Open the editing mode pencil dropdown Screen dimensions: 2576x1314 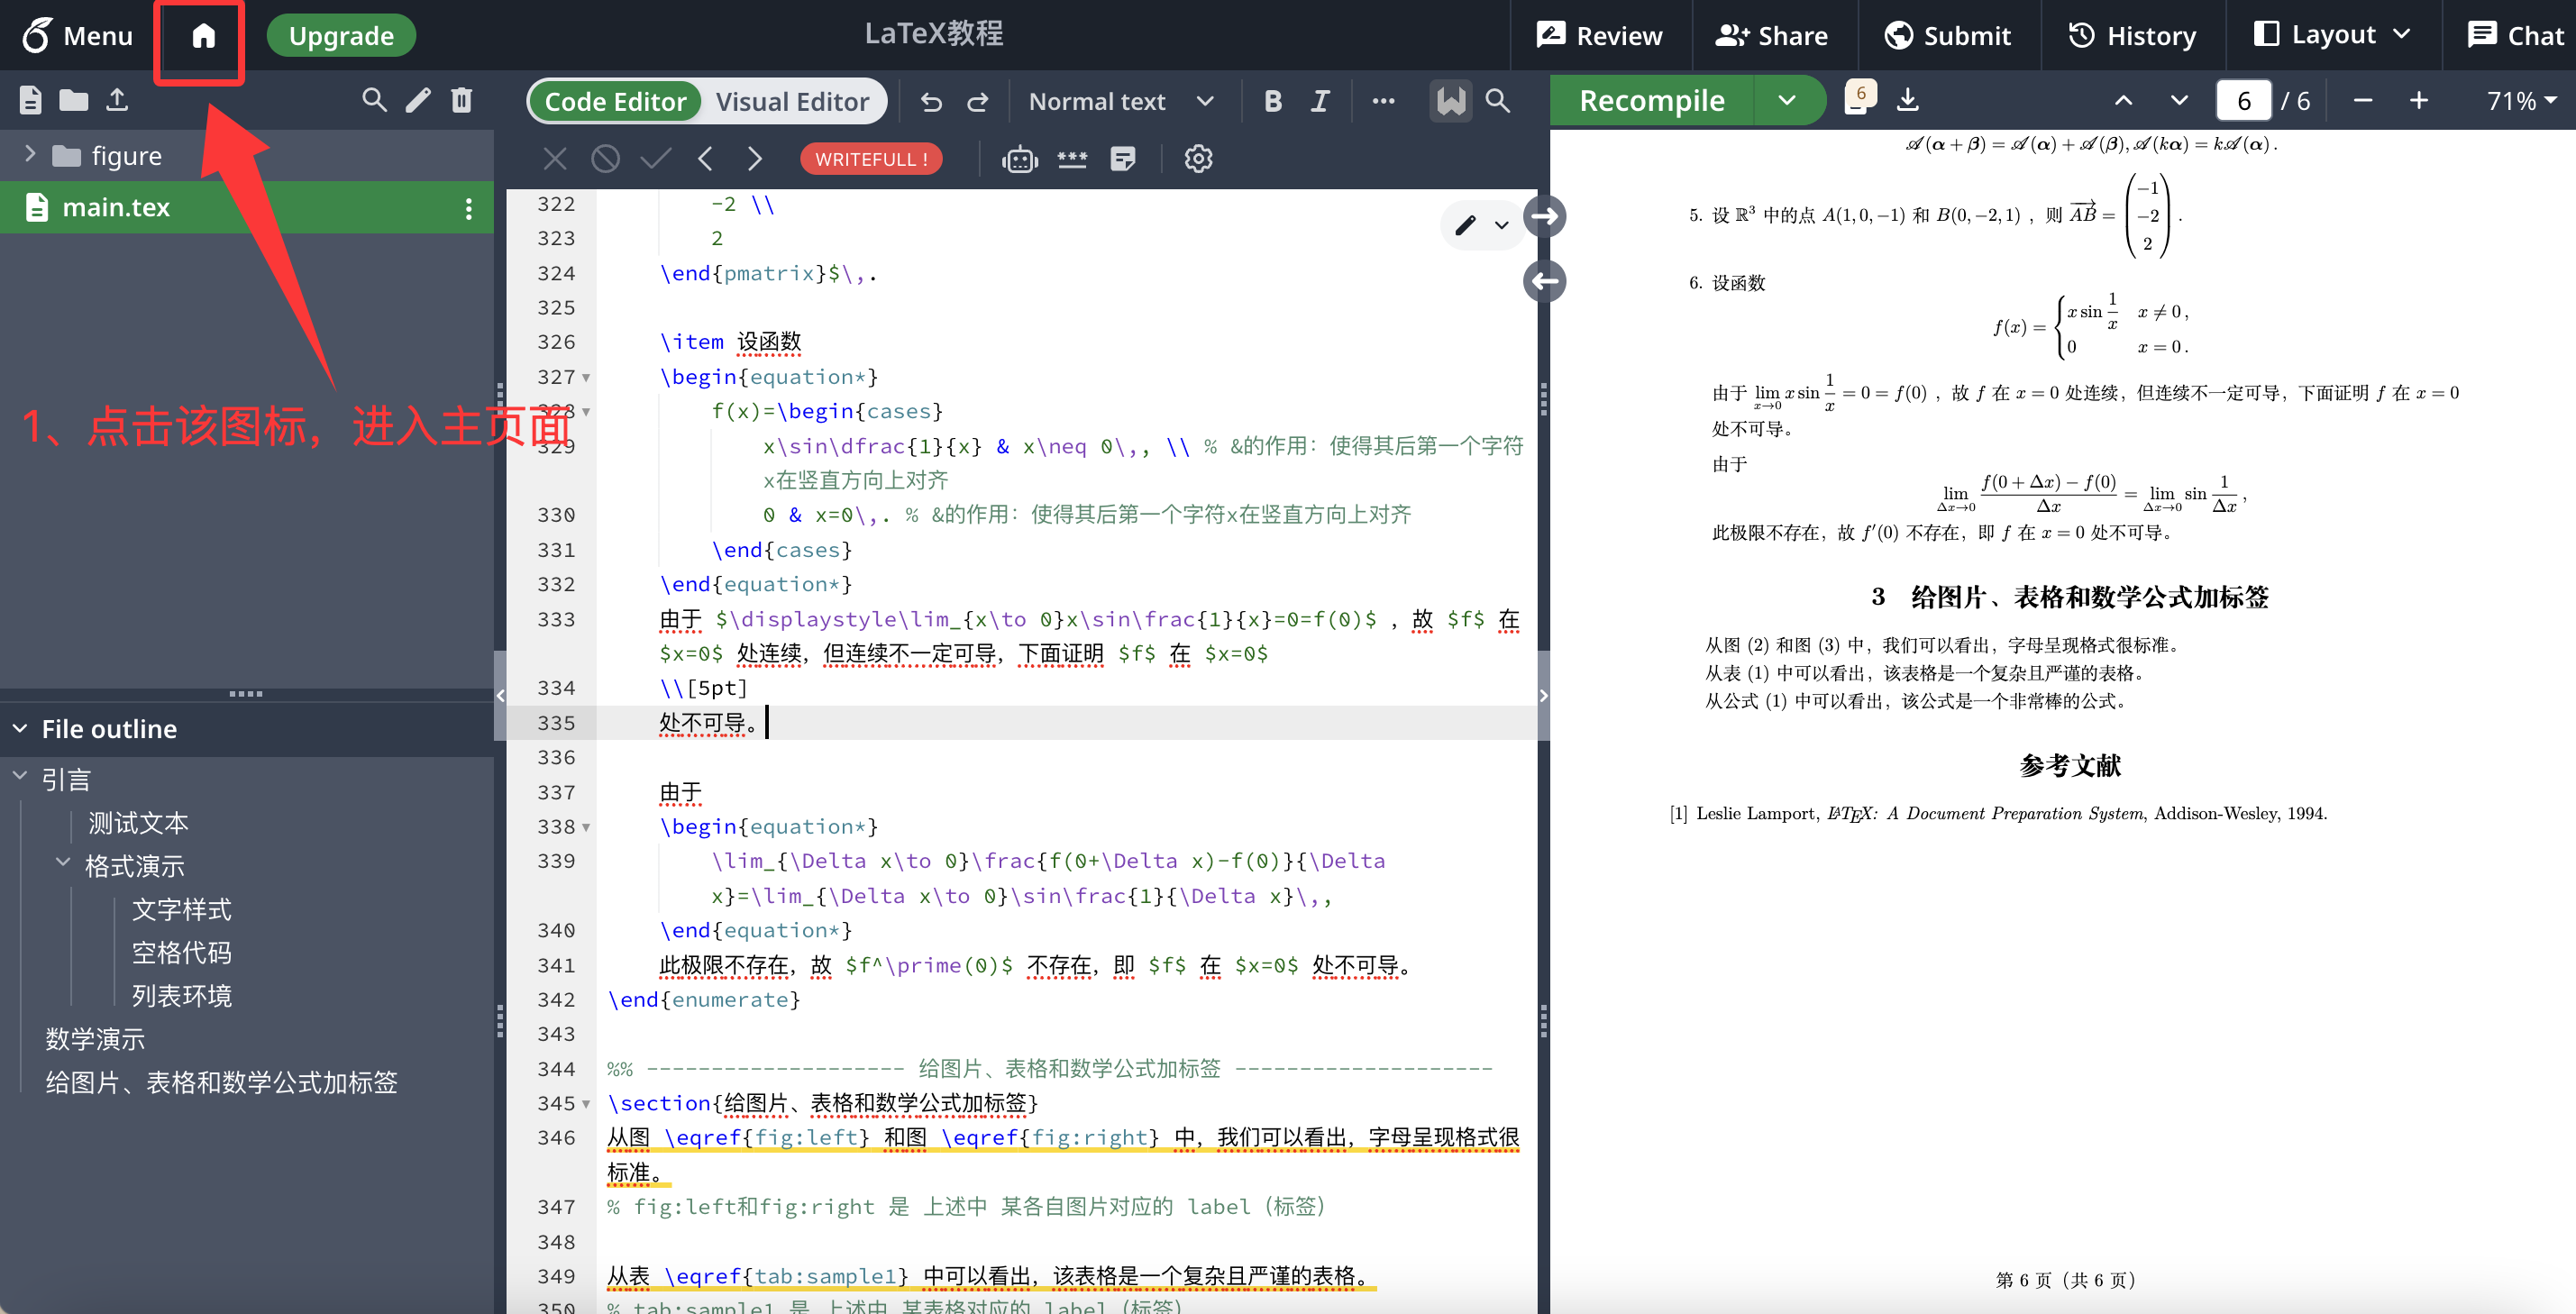[1481, 225]
